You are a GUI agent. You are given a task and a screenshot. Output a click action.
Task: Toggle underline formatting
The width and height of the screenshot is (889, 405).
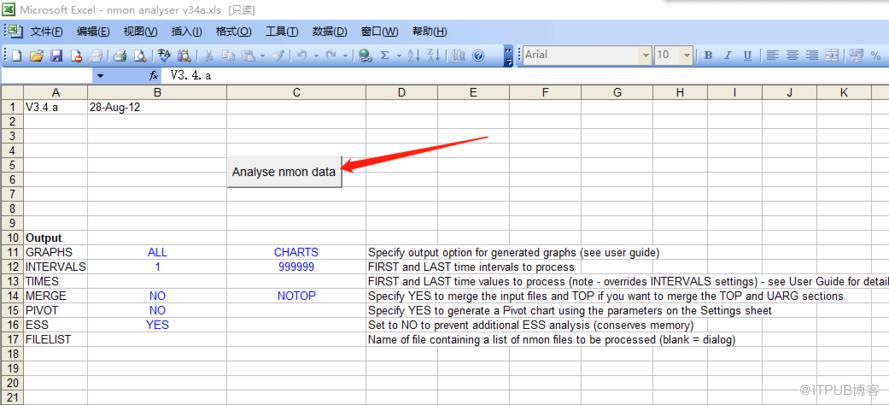coord(747,56)
